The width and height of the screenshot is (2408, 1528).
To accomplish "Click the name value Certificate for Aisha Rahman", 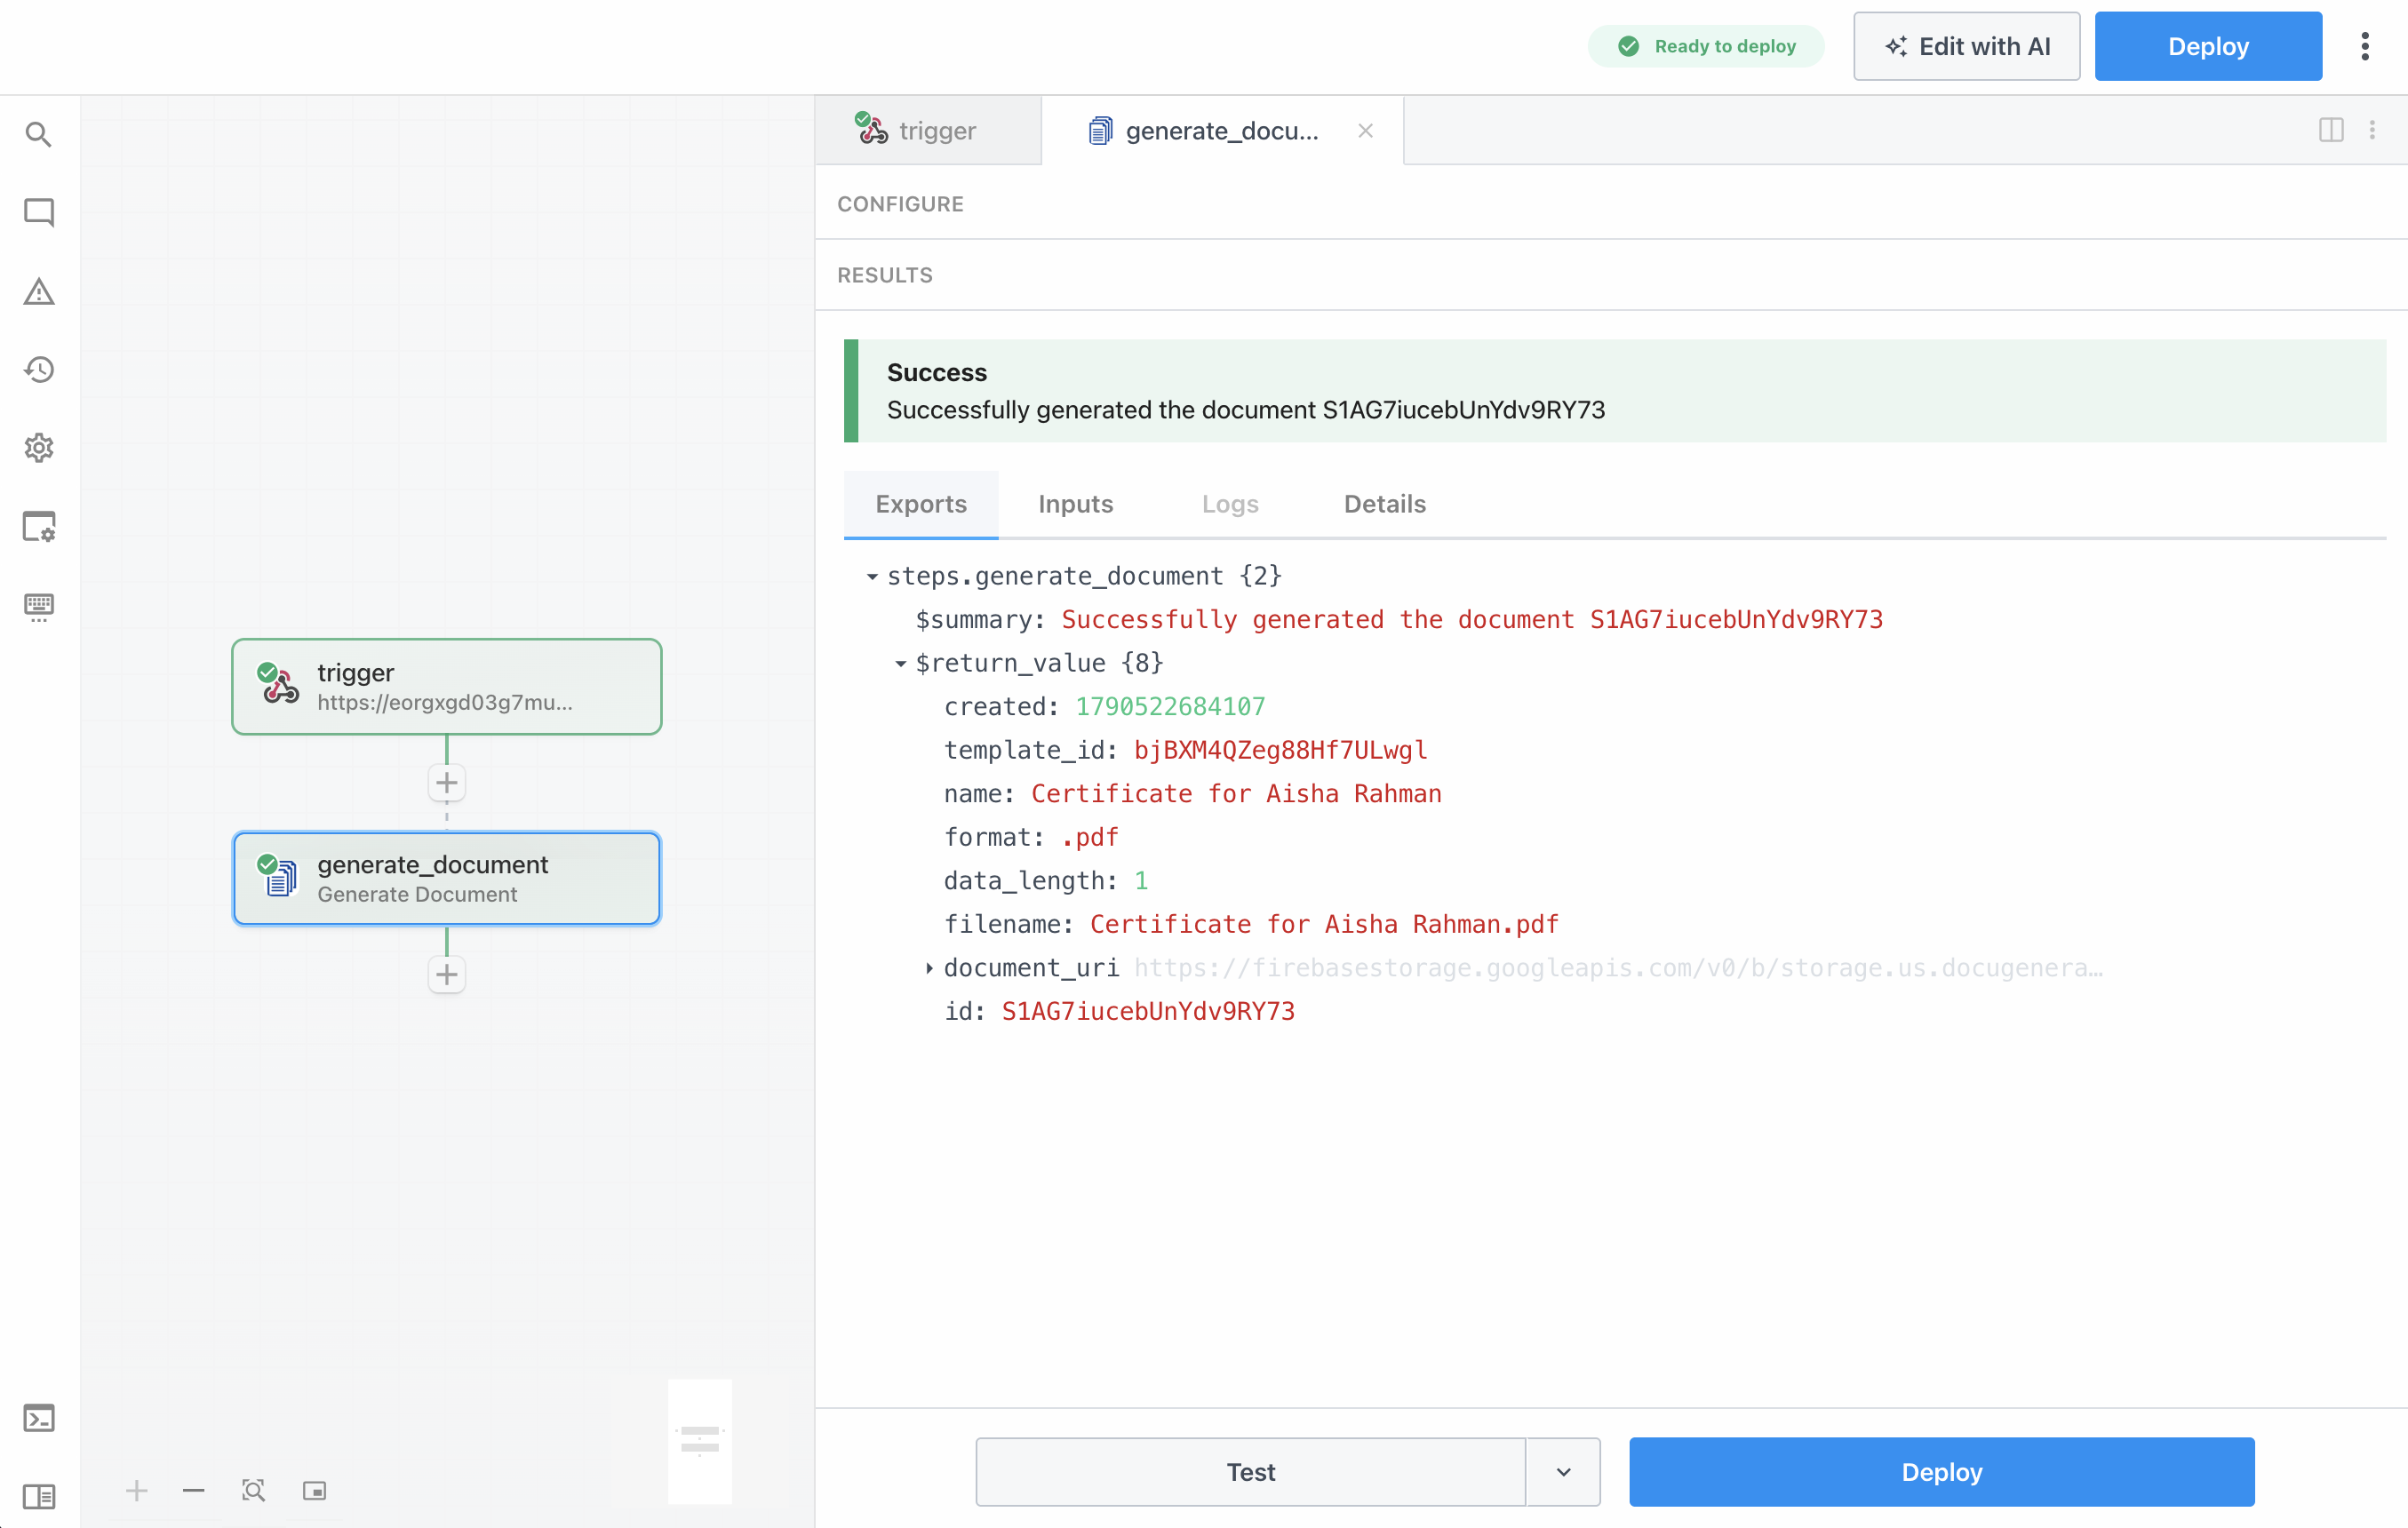I will 1236,794.
